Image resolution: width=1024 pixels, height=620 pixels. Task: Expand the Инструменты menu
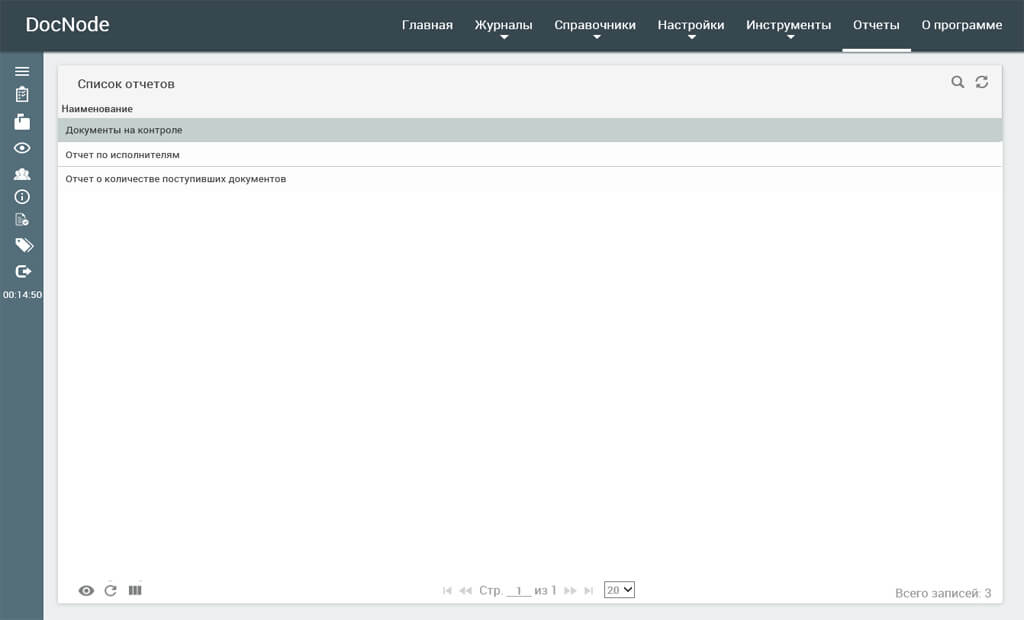(788, 26)
